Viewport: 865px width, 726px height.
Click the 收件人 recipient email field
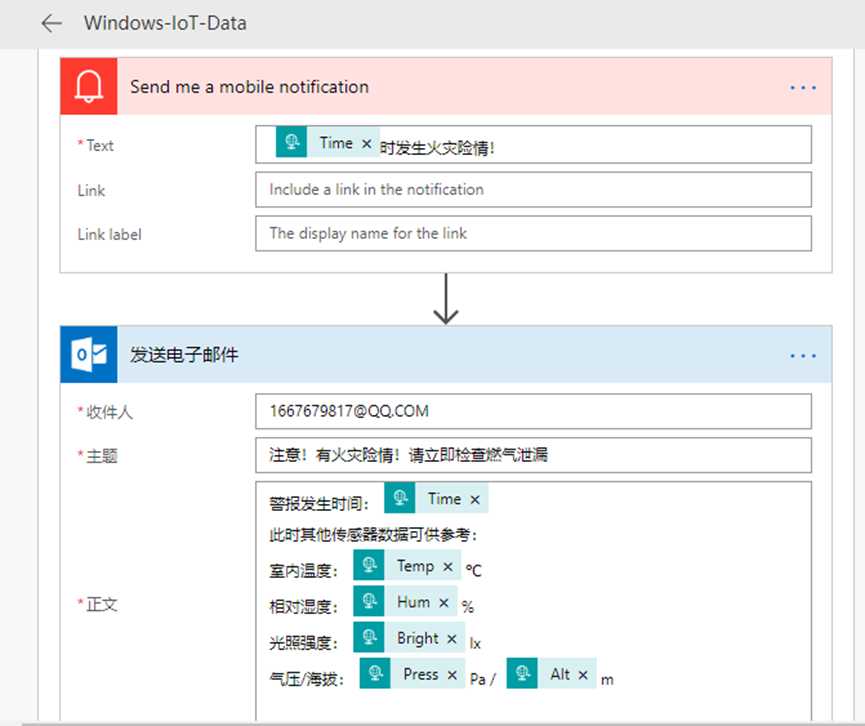[533, 411]
